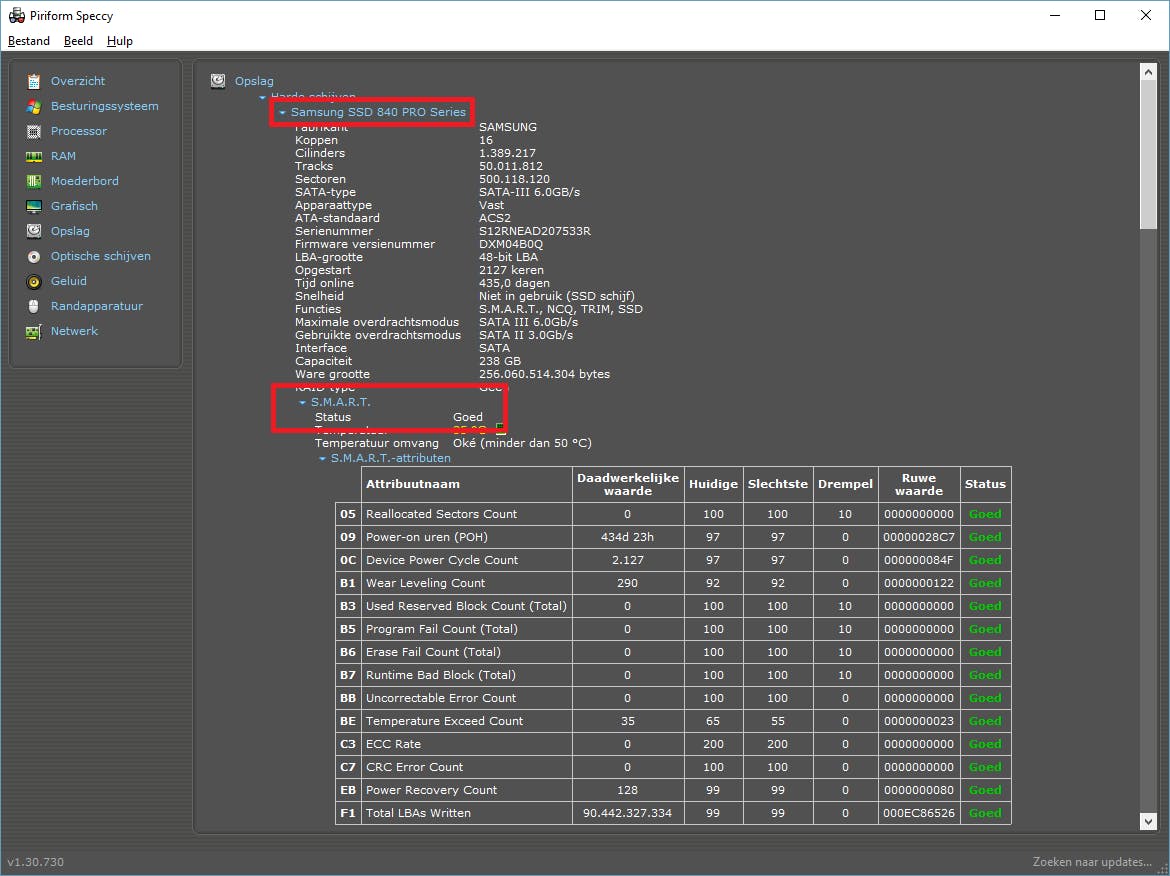Click the Ruwe waarde column header

pos(919,484)
